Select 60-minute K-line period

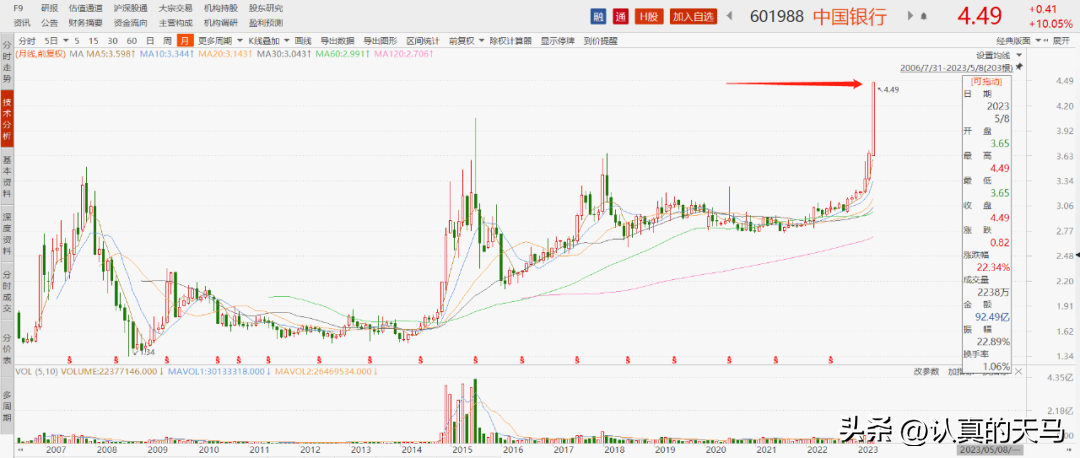[132, 41]
